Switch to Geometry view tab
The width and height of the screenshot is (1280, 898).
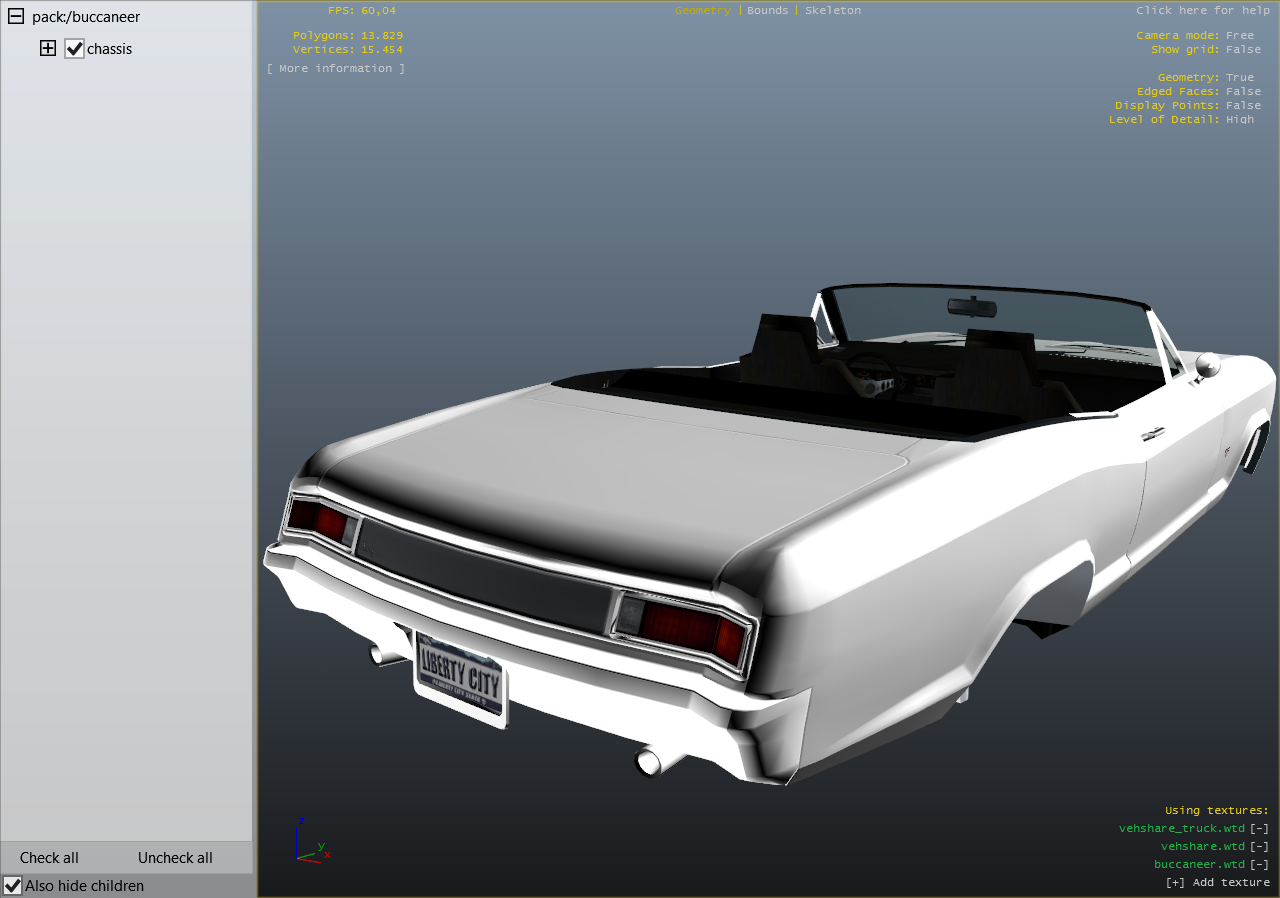click(703, 10)
